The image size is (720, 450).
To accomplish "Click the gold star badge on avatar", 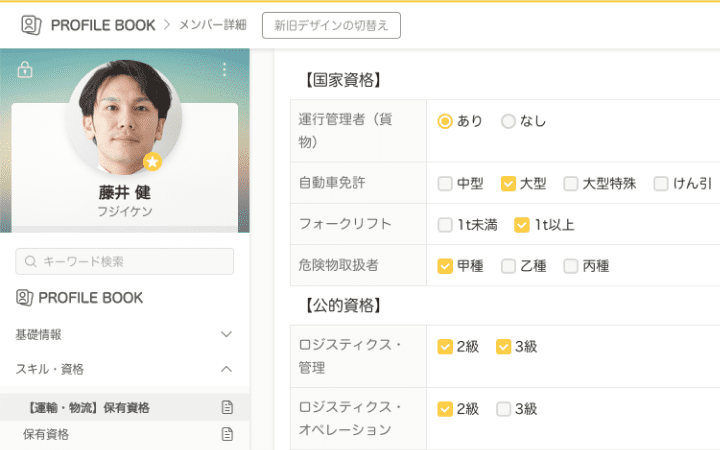I will (x=152, y=162).
